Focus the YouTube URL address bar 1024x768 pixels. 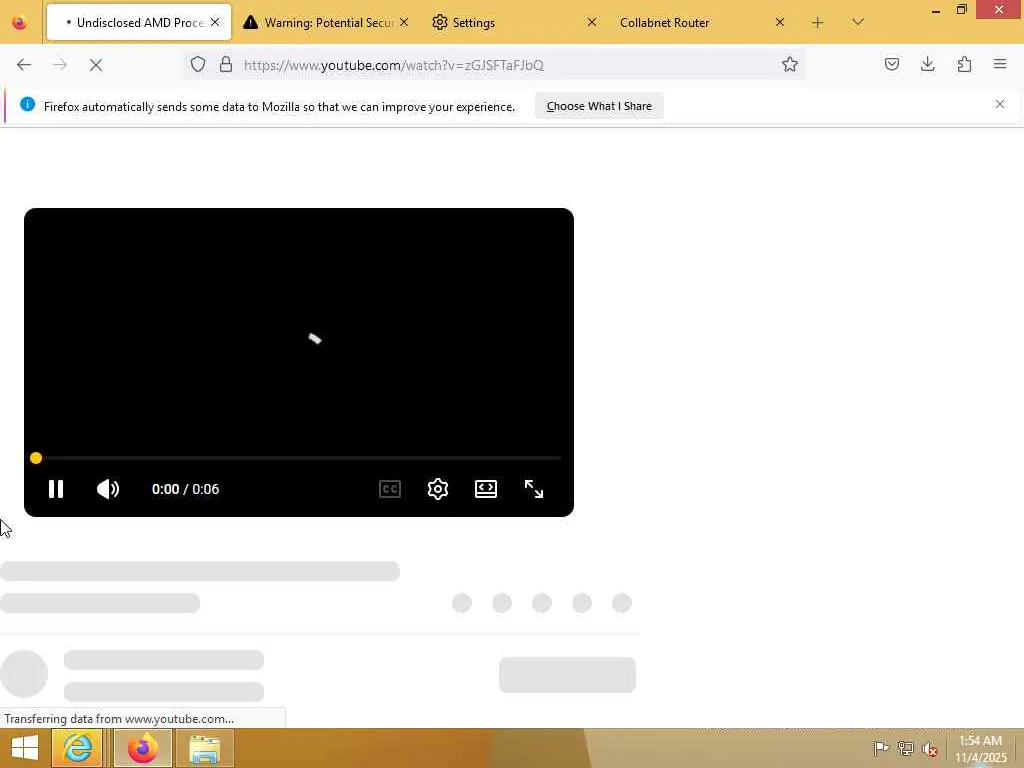click(x=496, y=65)
